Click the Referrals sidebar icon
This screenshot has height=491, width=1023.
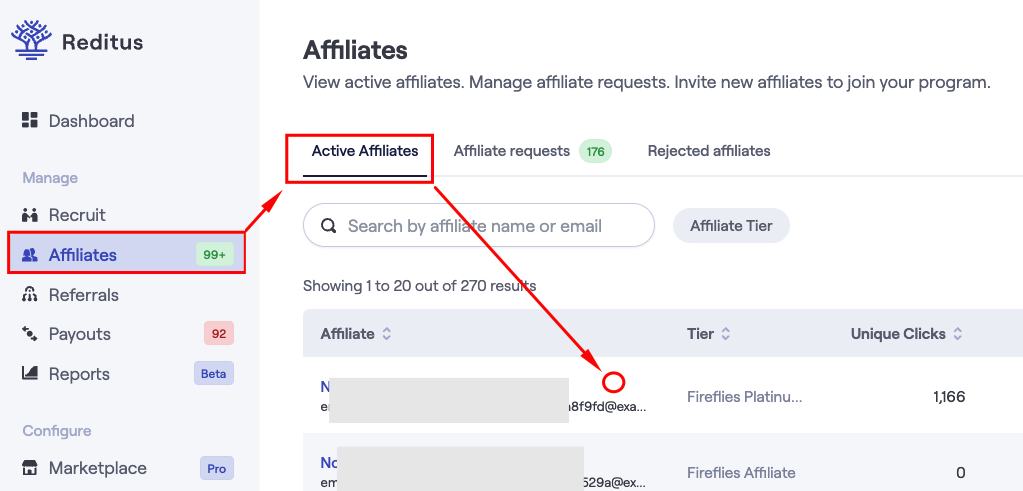pos(30,295)
